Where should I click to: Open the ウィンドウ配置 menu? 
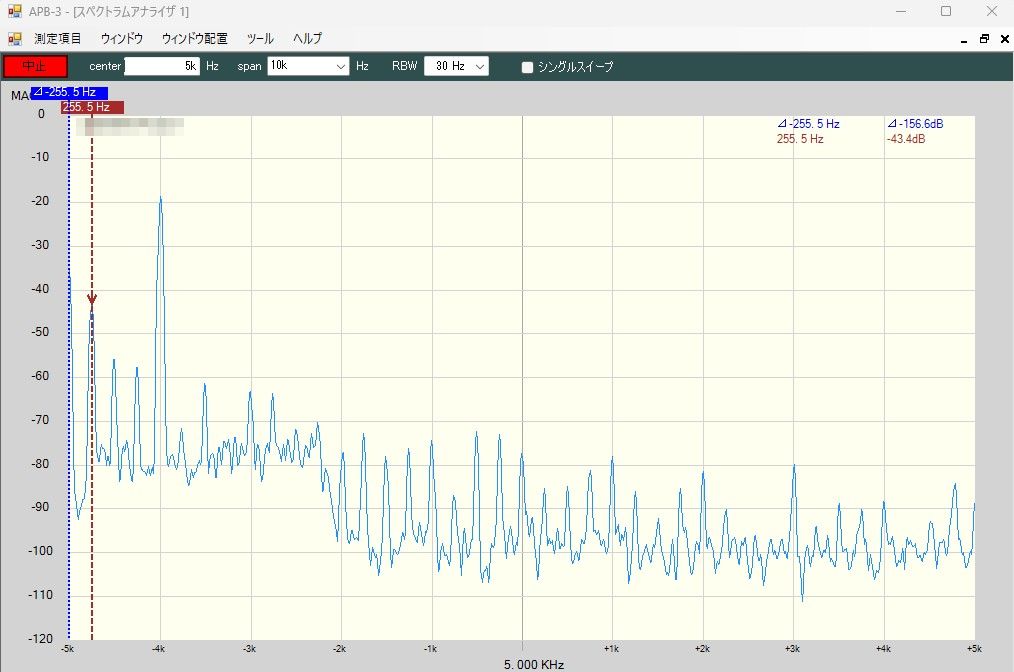tap(194, 39)
